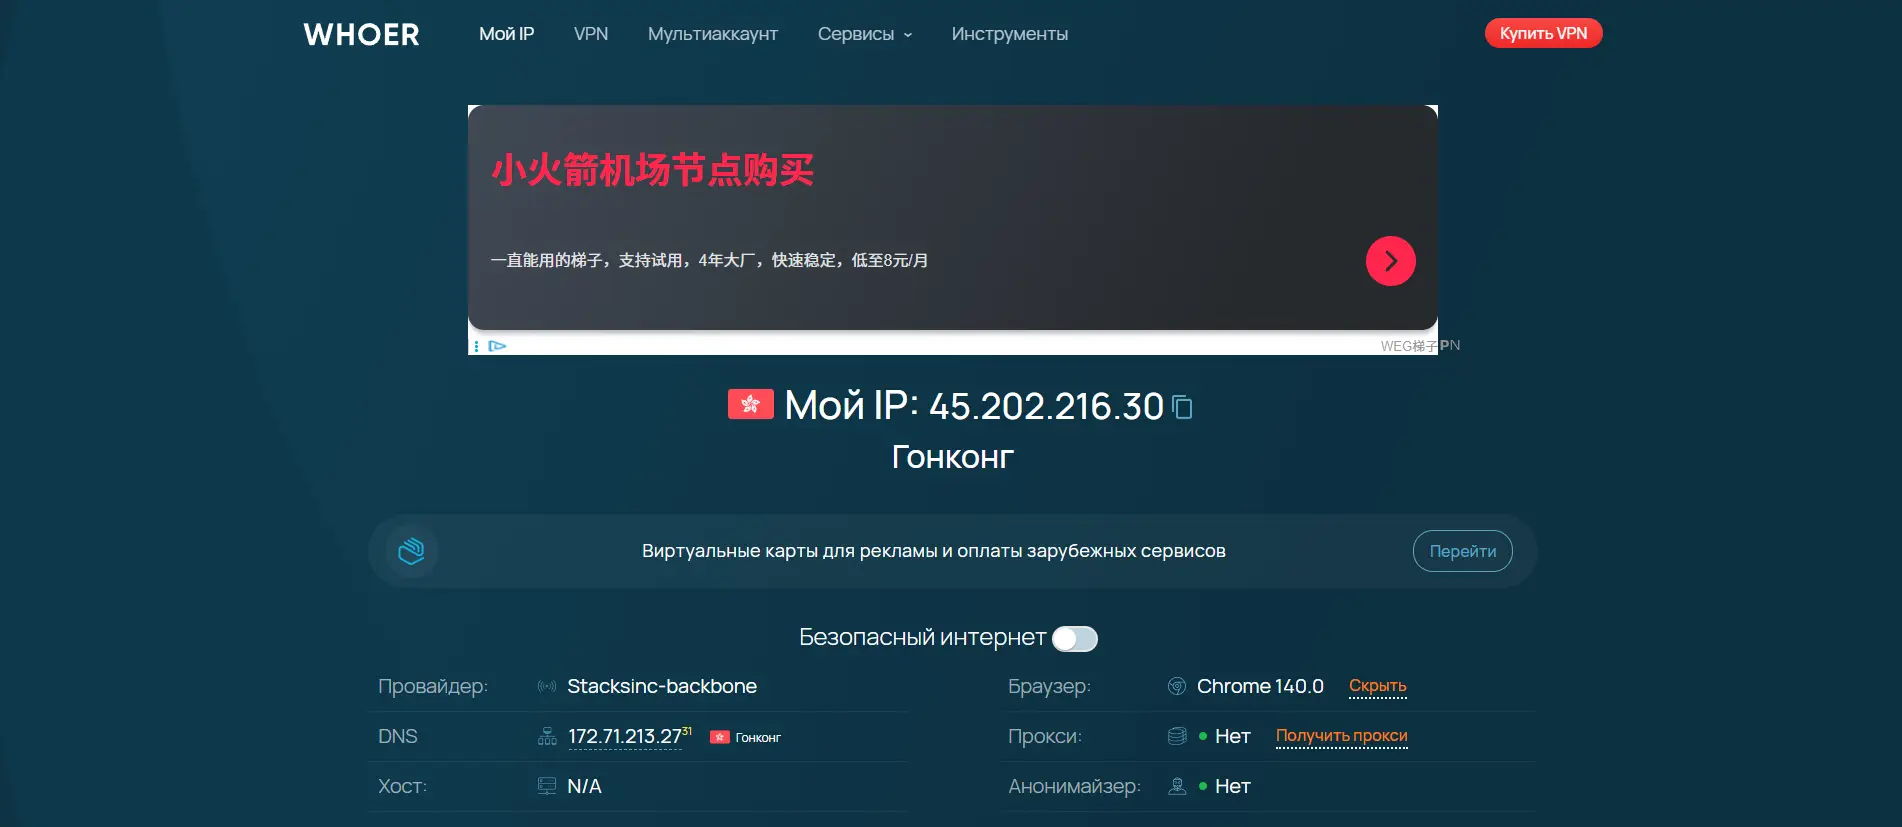Toggle the Безопасный интернет switch

1074,639
